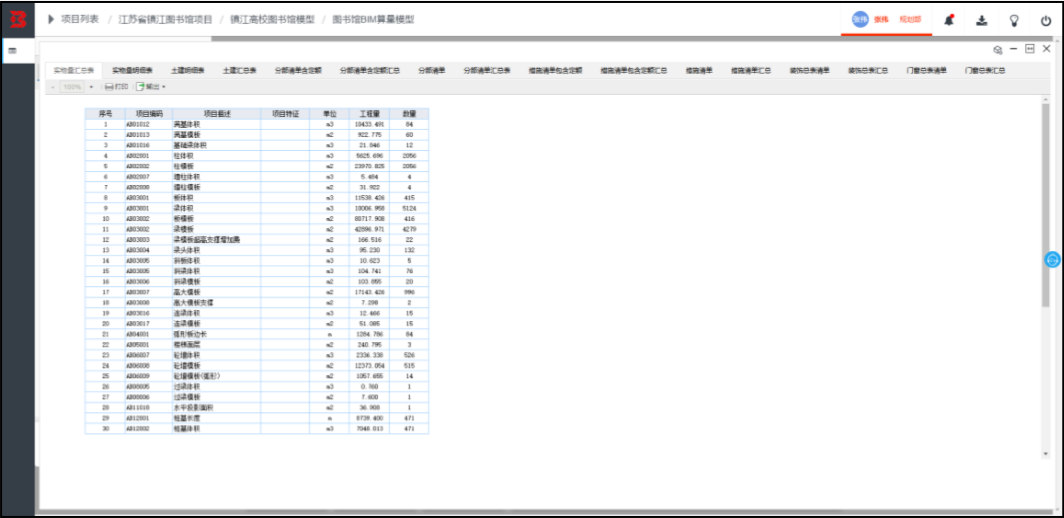Click the zoom in plus button
1064x518 pixels.
pos(91,87)
